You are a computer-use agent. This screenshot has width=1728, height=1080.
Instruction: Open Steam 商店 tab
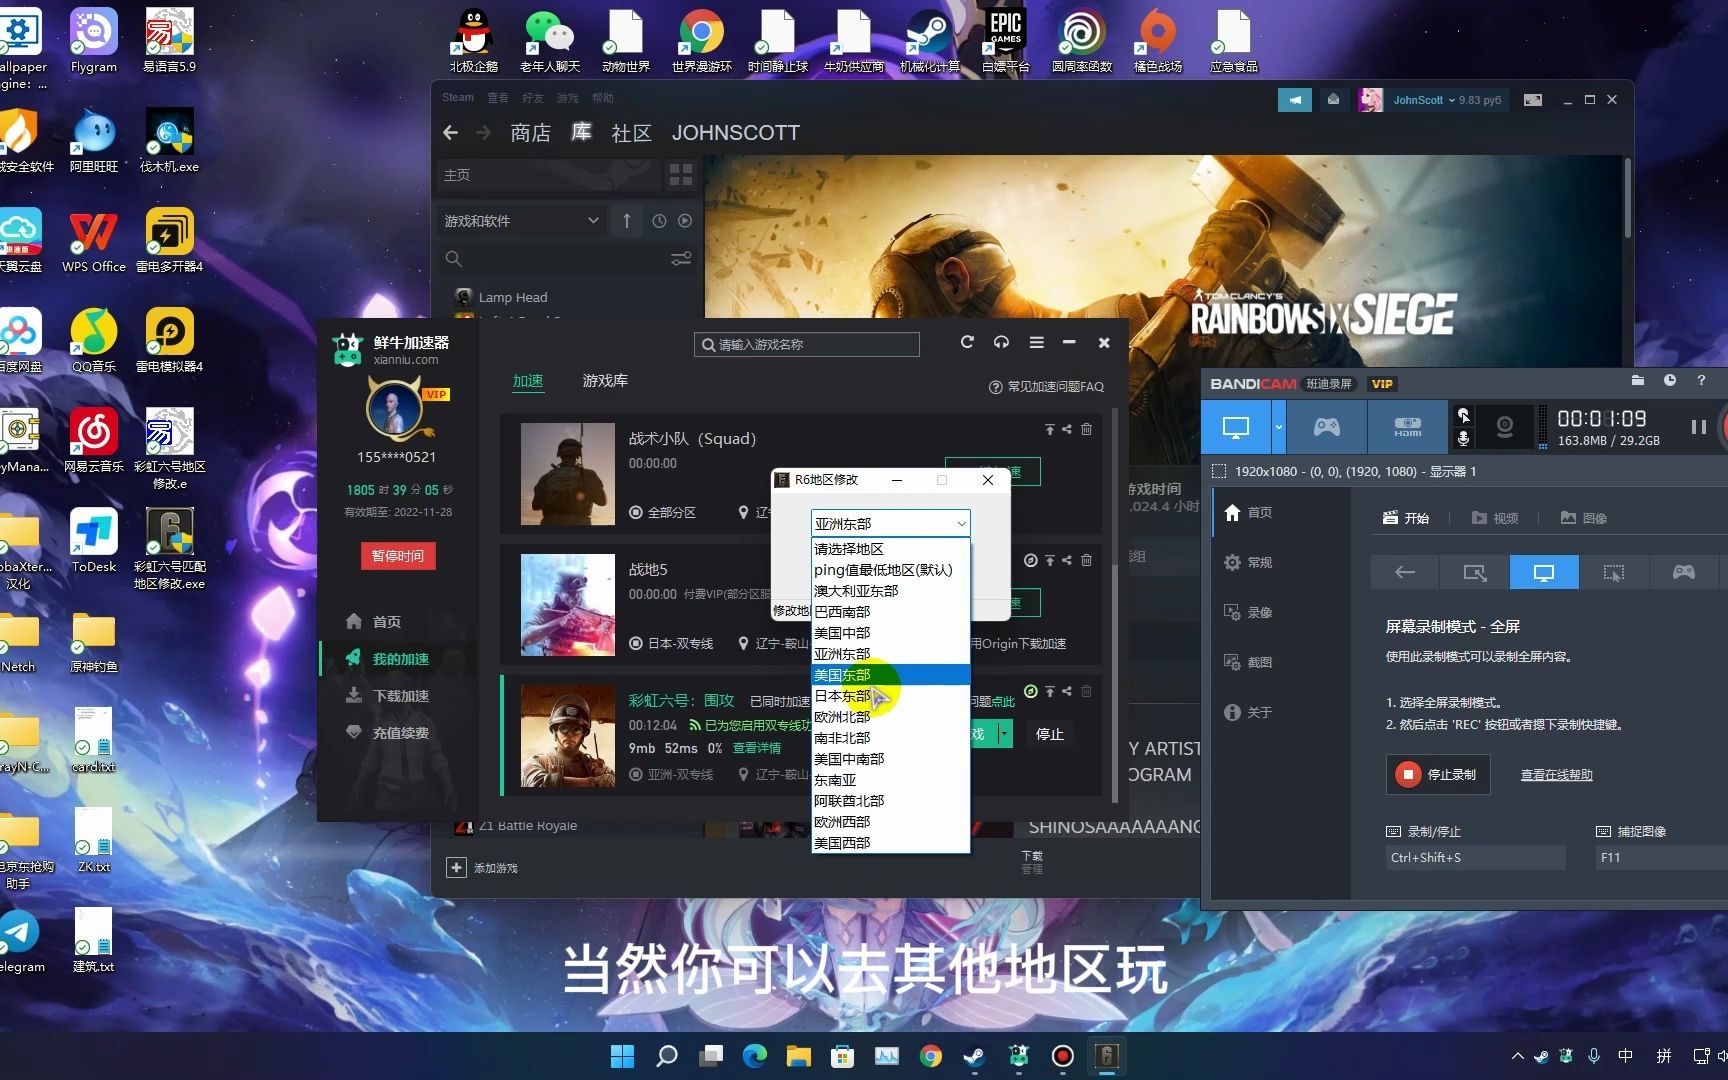tap(530, 133)
